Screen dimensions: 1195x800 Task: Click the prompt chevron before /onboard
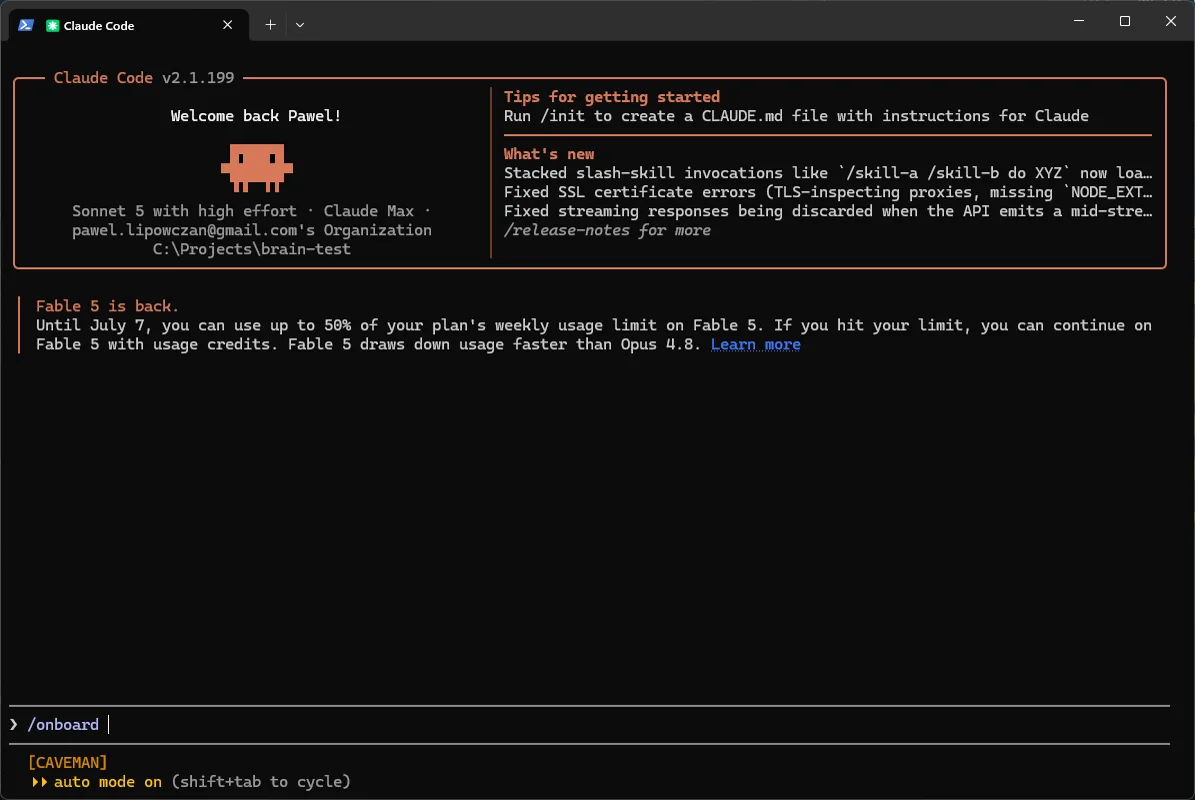(x=14, y=725)
